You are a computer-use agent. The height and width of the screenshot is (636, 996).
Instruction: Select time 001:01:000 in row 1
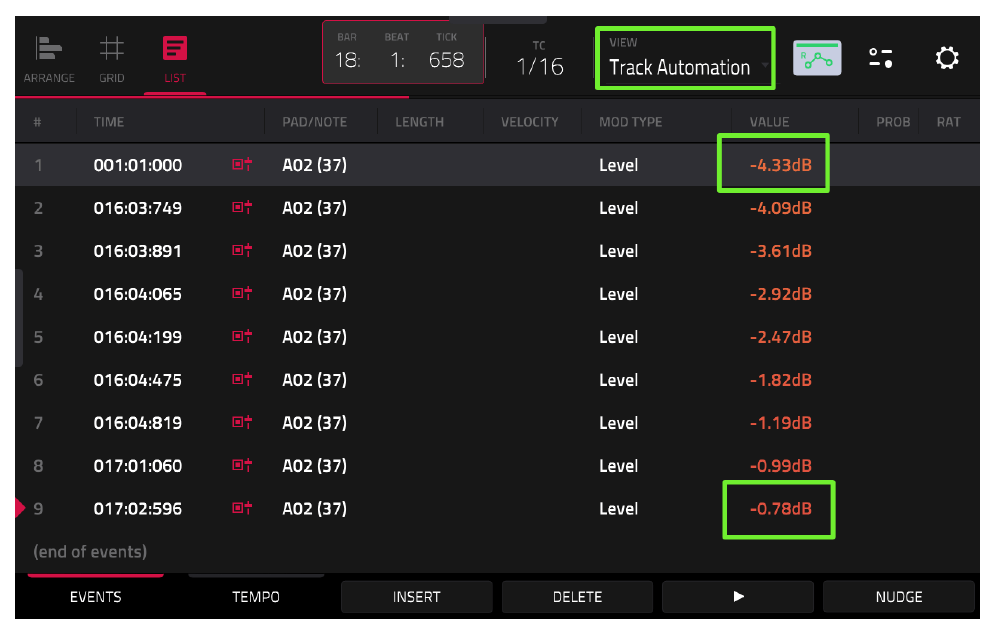pyautogui.click(x=138, y=165)
